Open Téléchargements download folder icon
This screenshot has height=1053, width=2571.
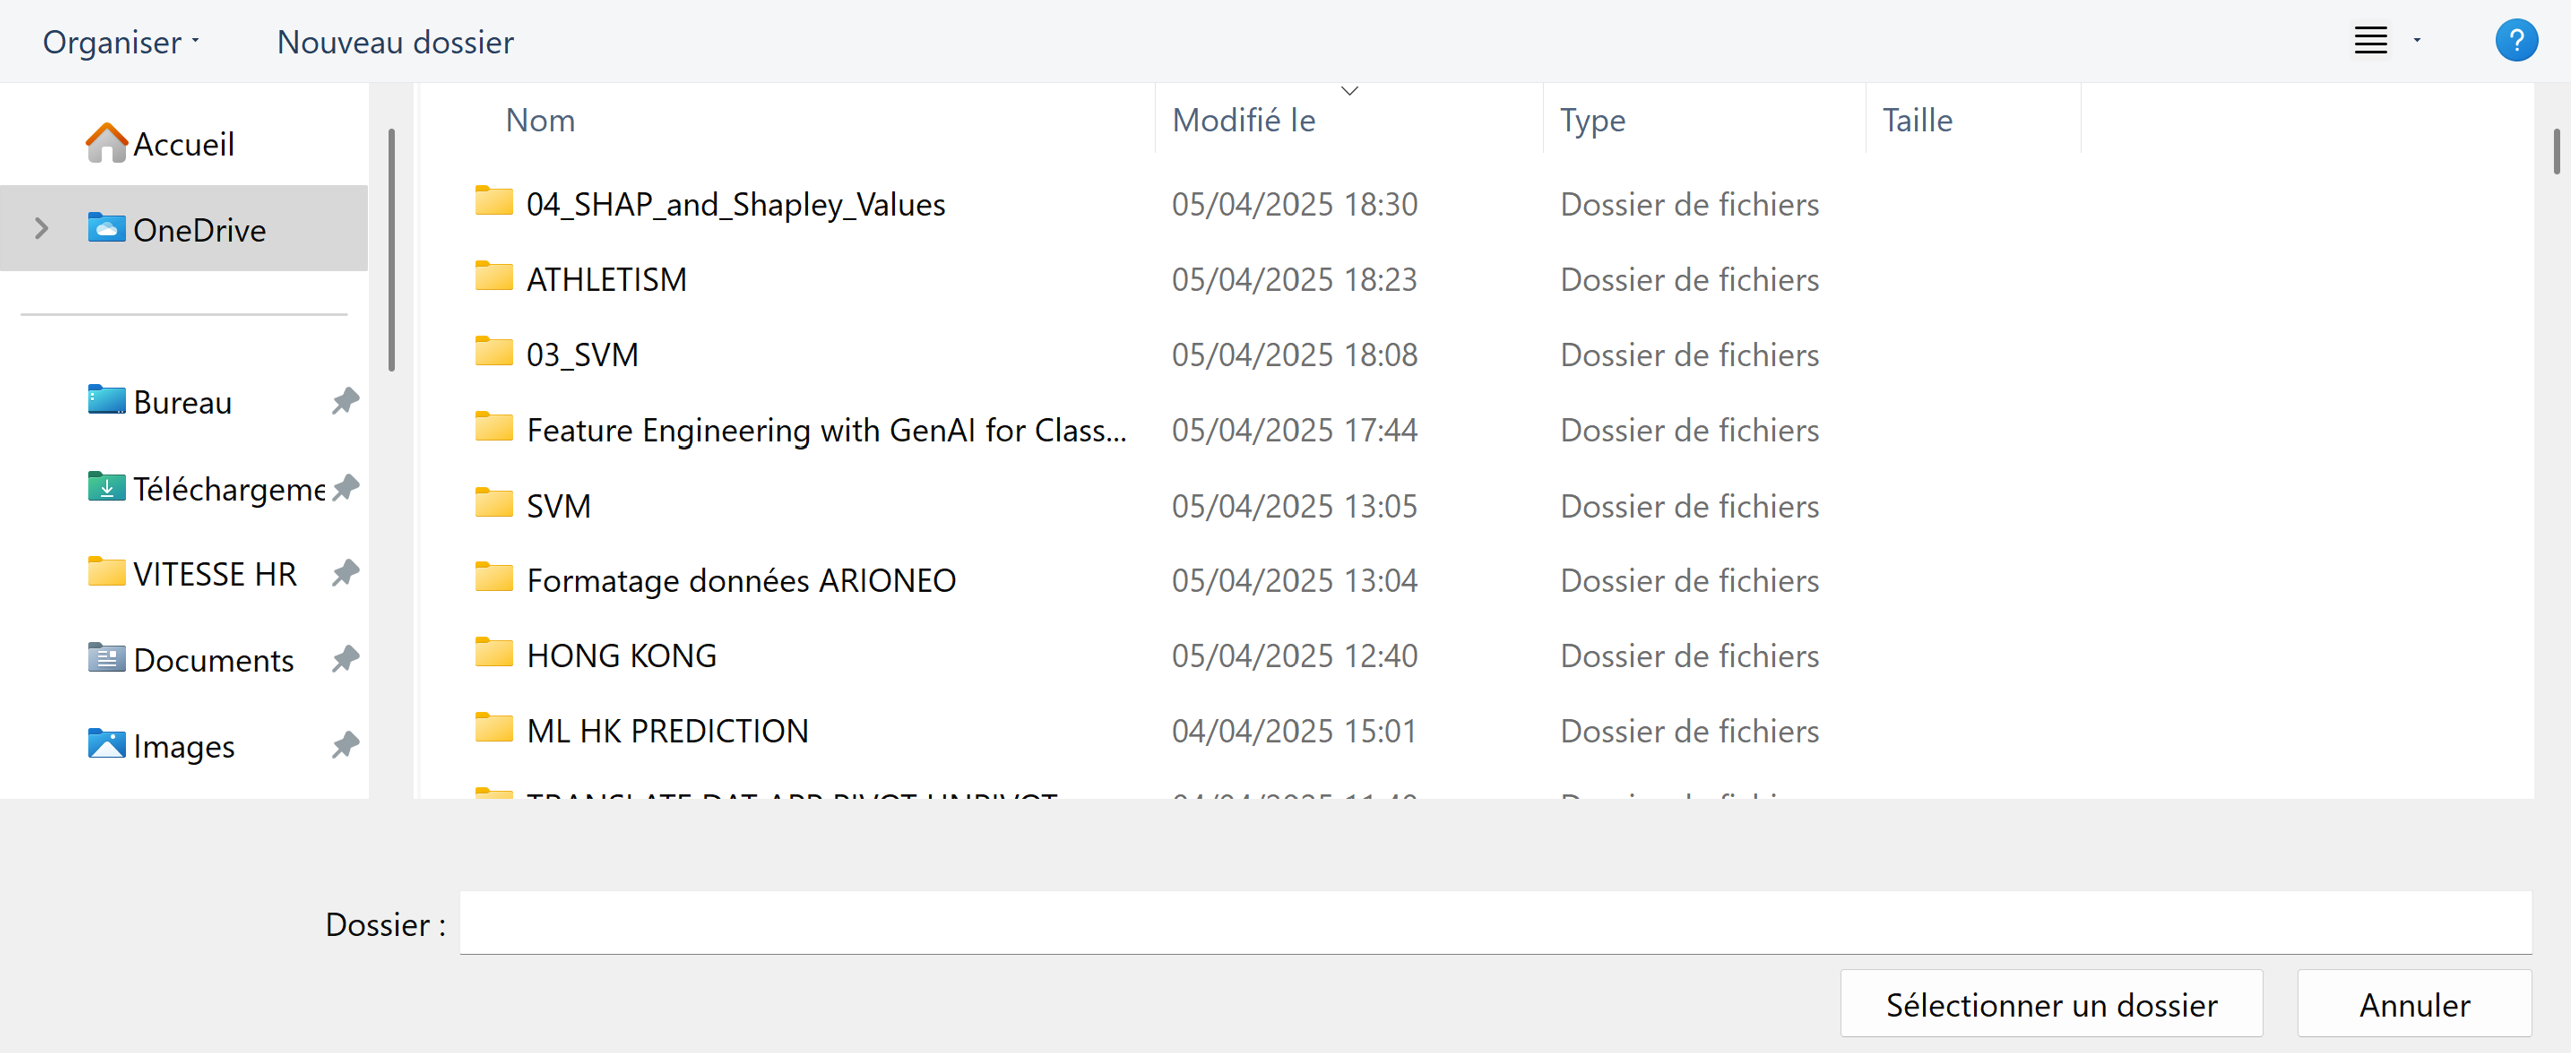[106, 488]
